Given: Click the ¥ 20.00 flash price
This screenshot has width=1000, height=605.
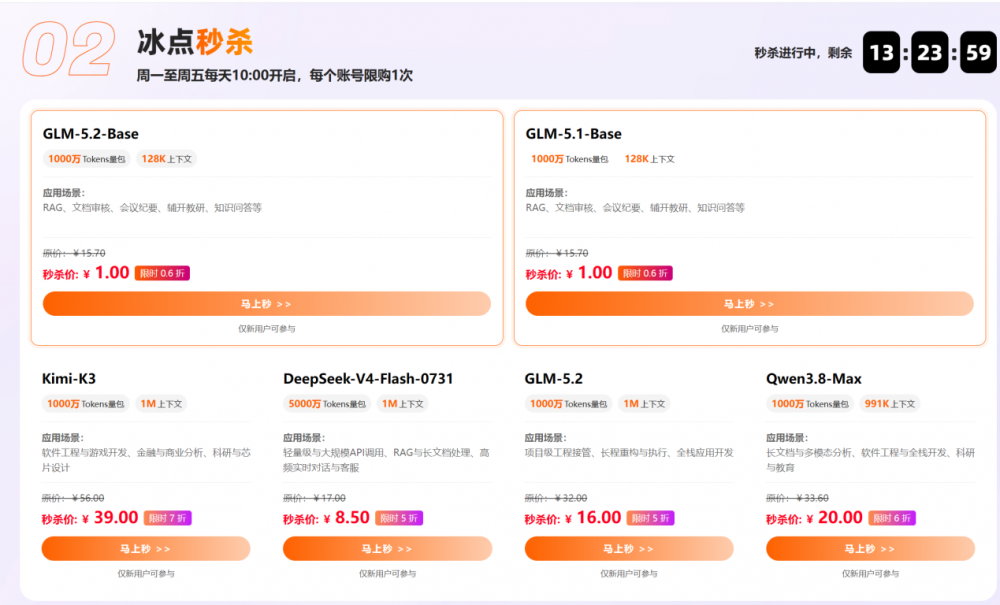Looking at the screenshot, I should [835, 518].
